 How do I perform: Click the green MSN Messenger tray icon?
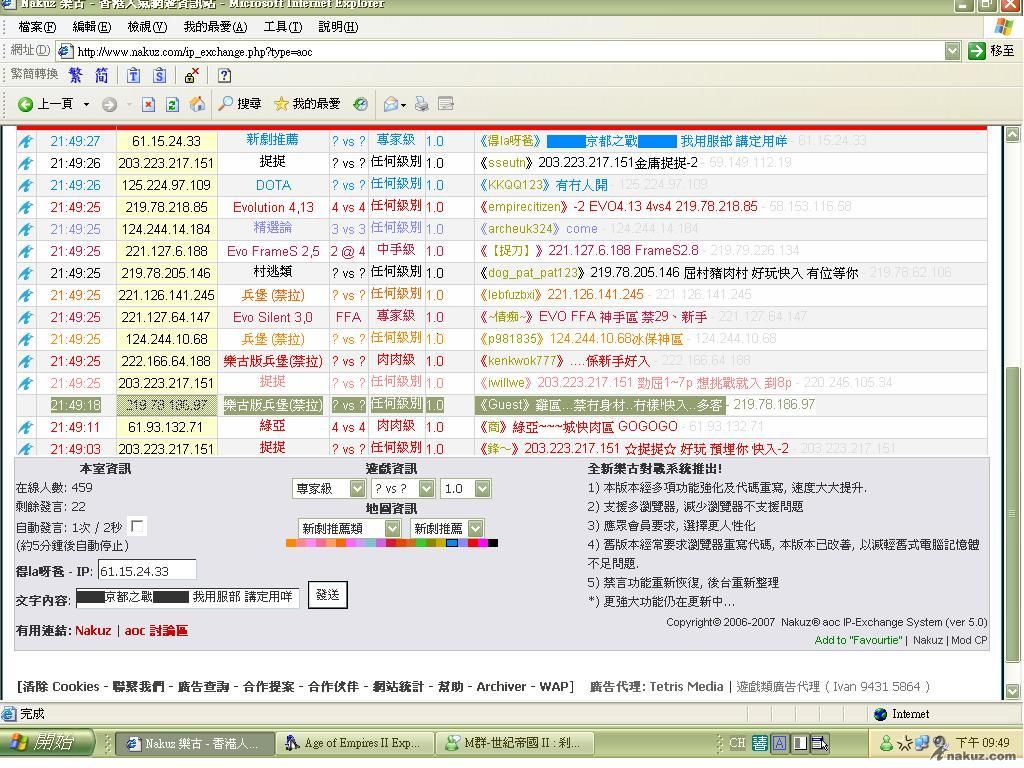click(x=886, y=743)
